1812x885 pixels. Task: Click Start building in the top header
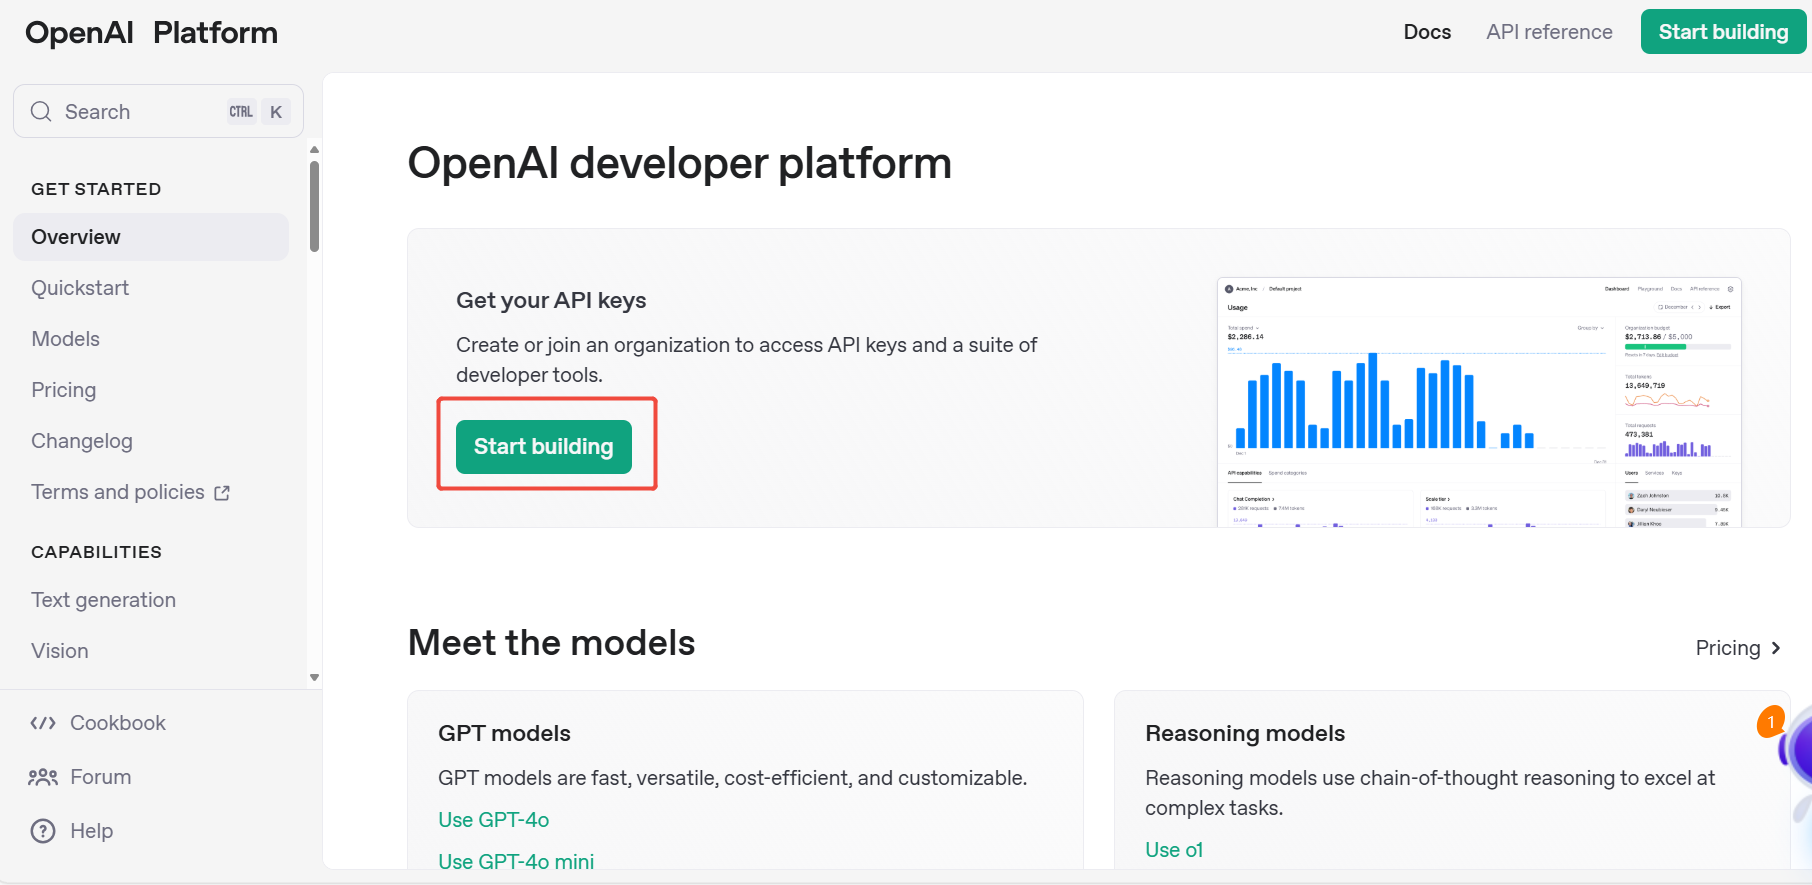1723,32
